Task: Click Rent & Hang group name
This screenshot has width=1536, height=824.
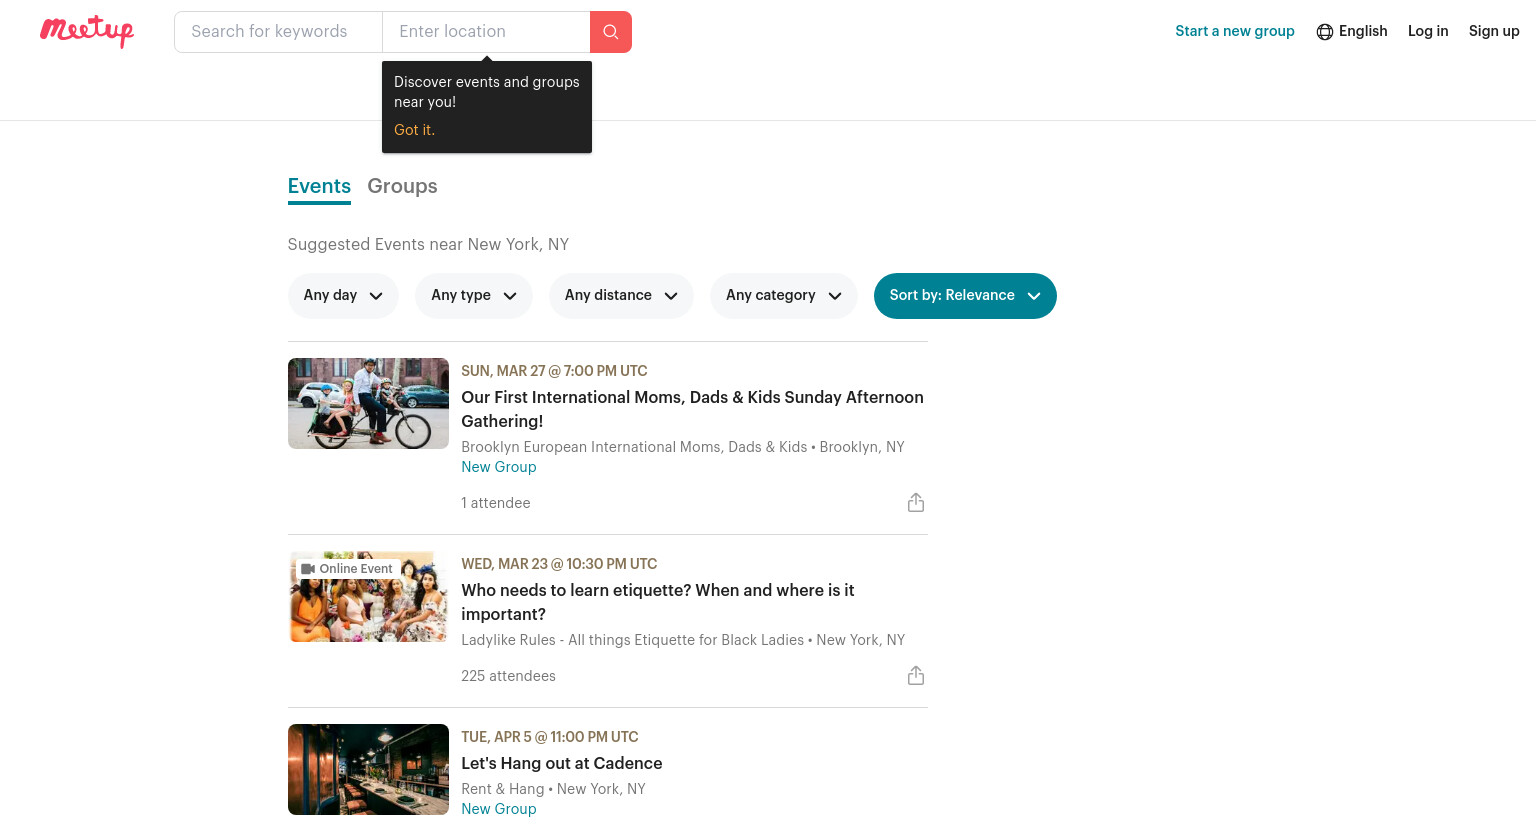Action: click(502, 789)
